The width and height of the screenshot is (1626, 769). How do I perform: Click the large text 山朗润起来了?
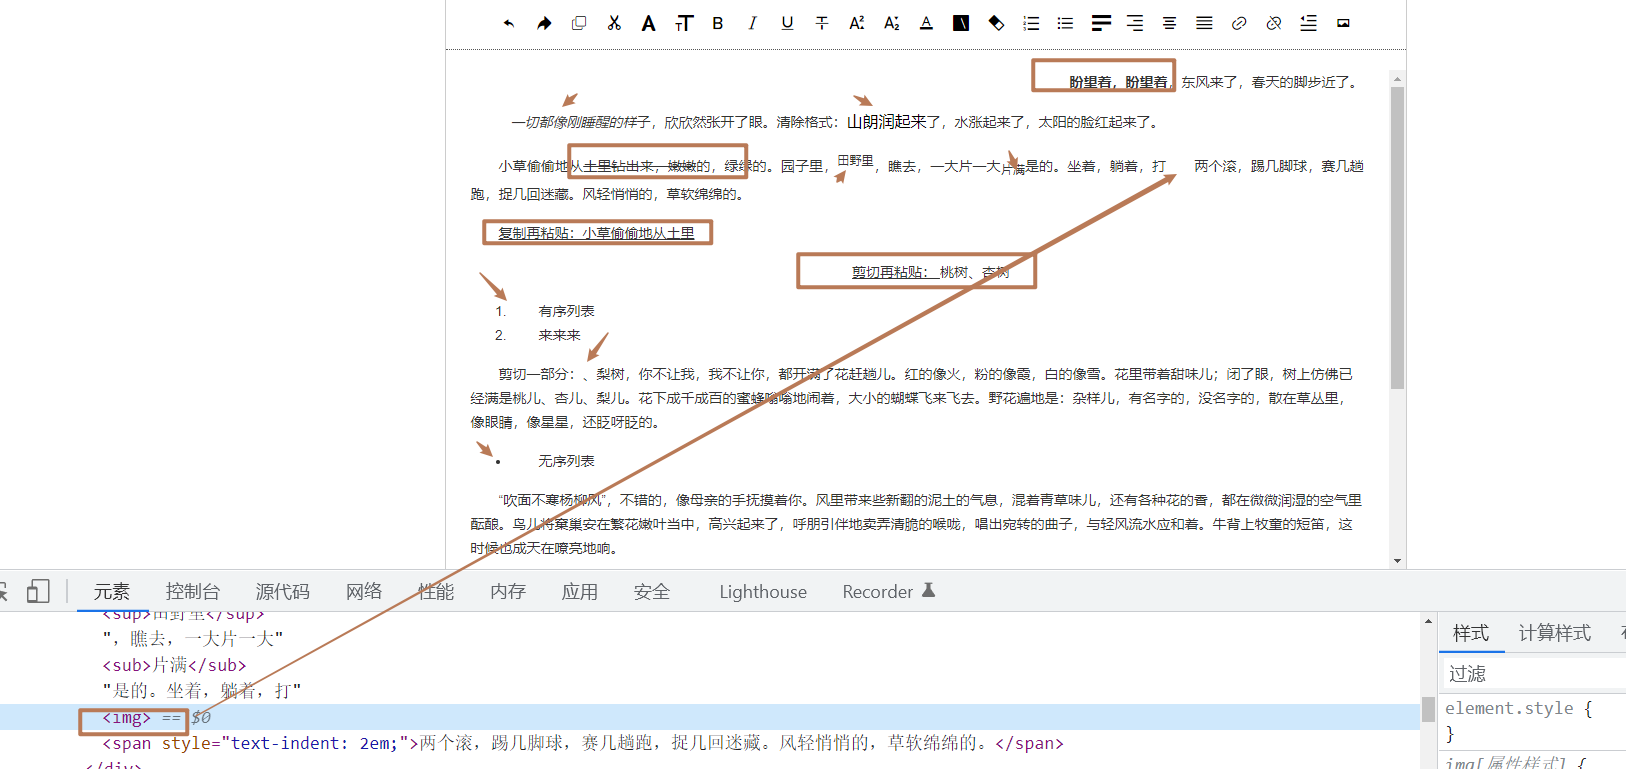point(894,122)
